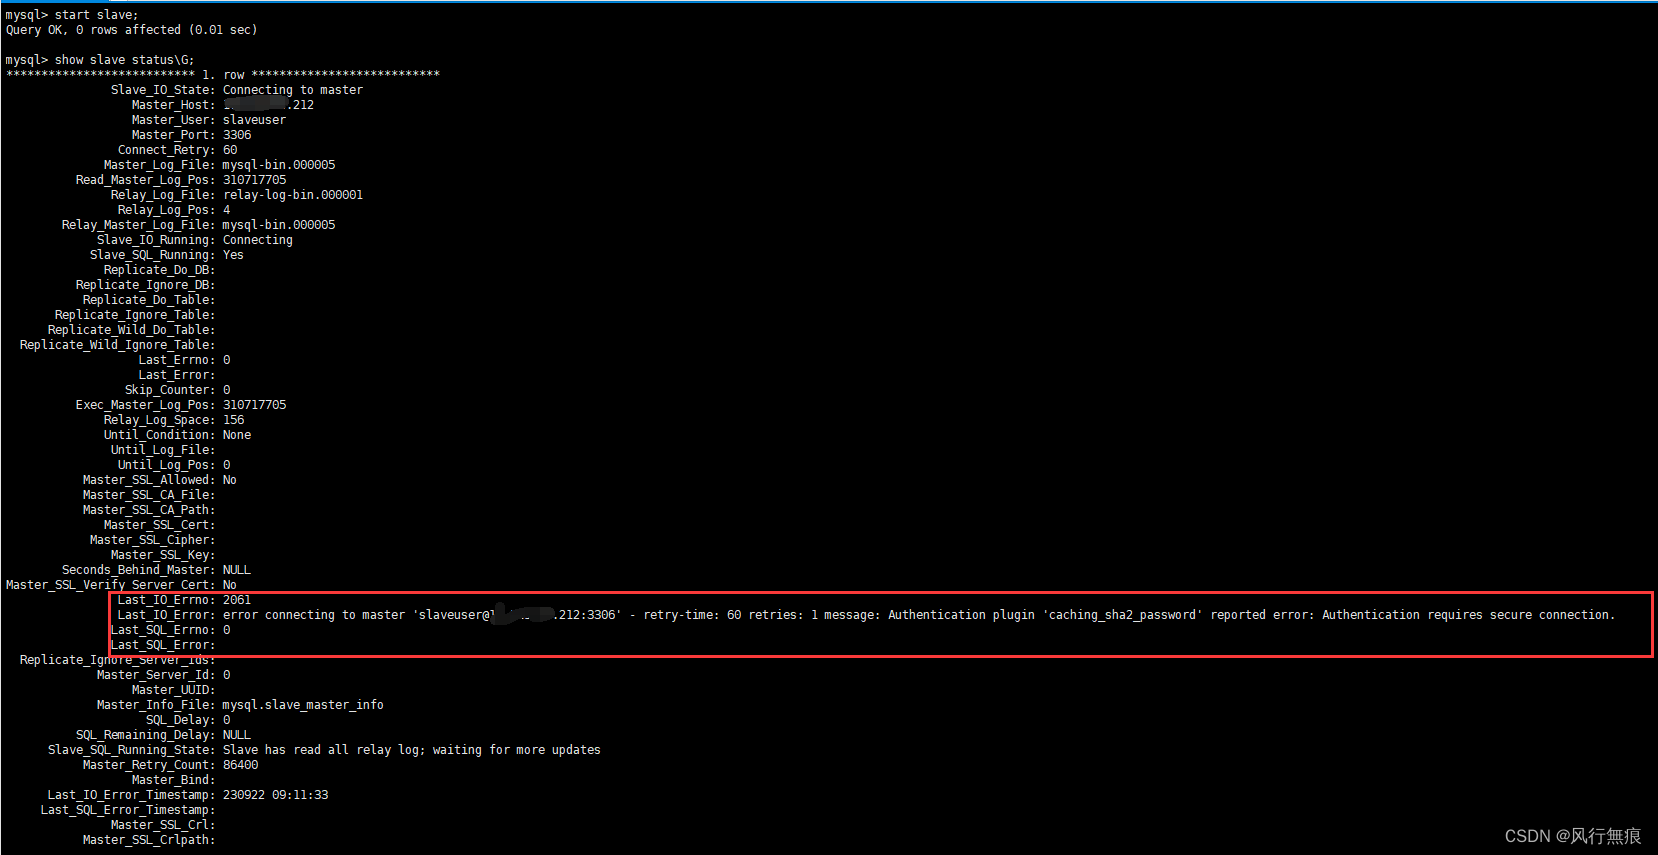1658x855 pixels.
Task: Click 'Authentication requires secure connection.' text
Action: 1468,615
